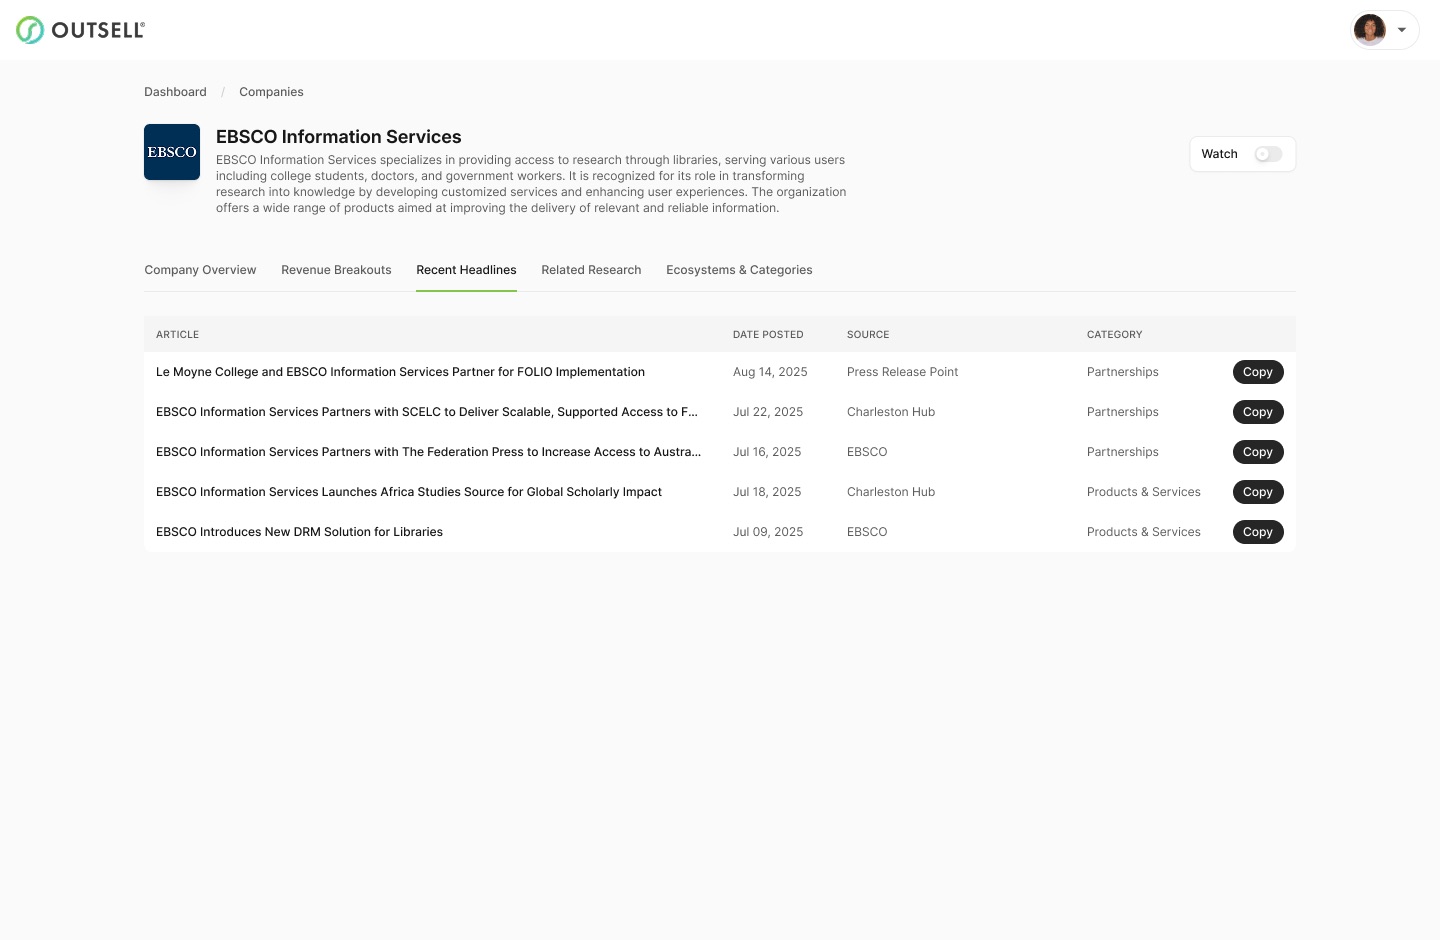Viewport: 1440px width, 940px height.
Task: Click the Outsell logo
Action: point(80,30)
